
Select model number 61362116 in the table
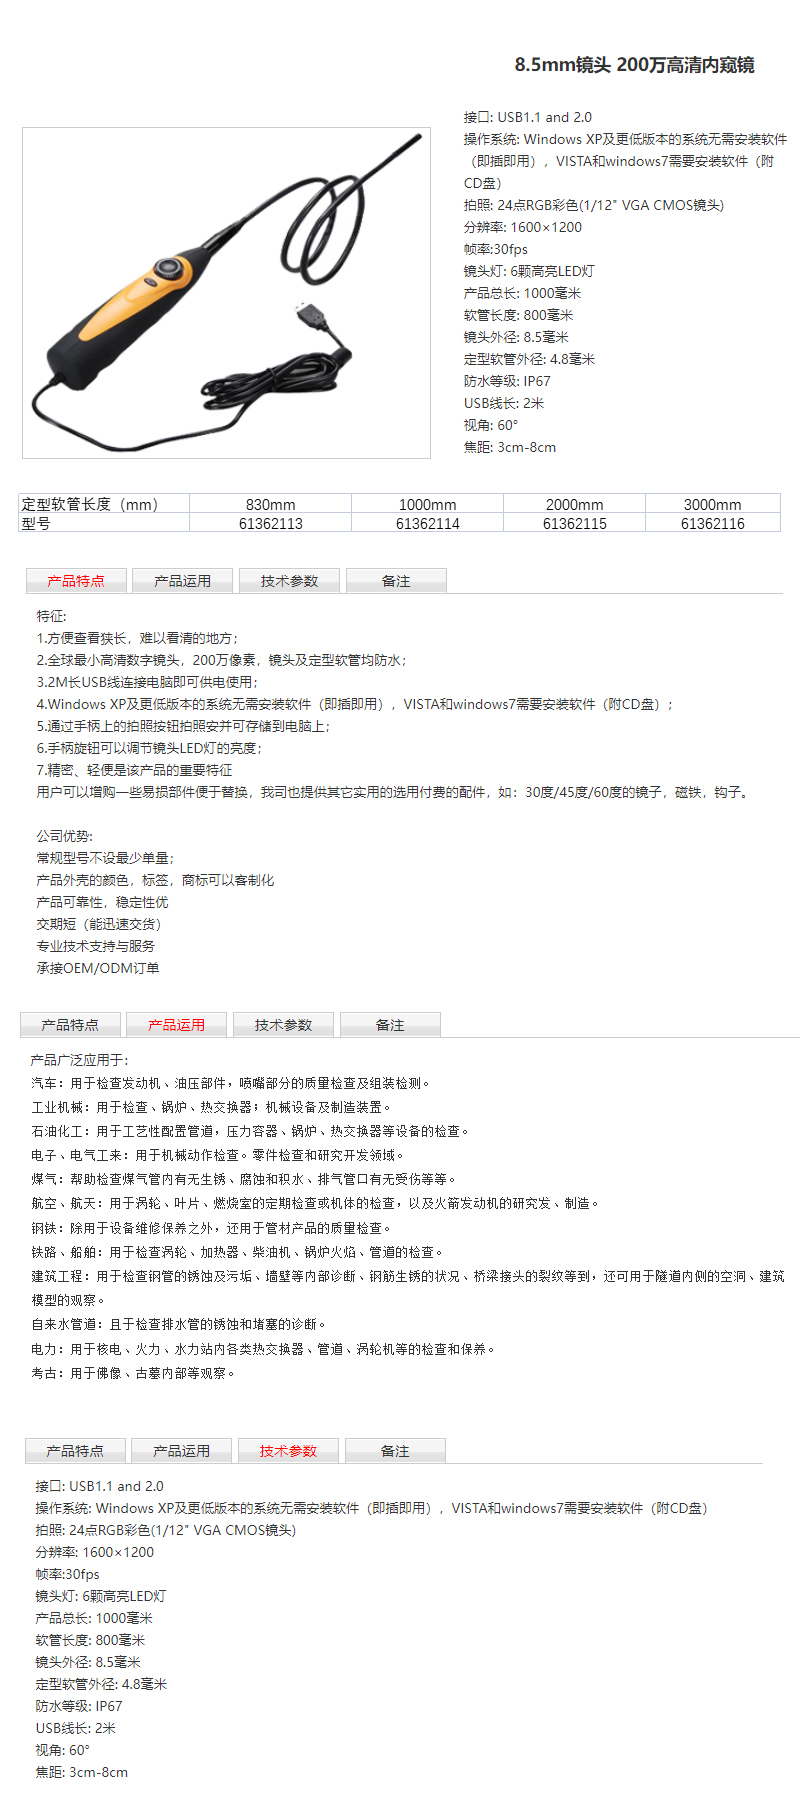point(713,524)
